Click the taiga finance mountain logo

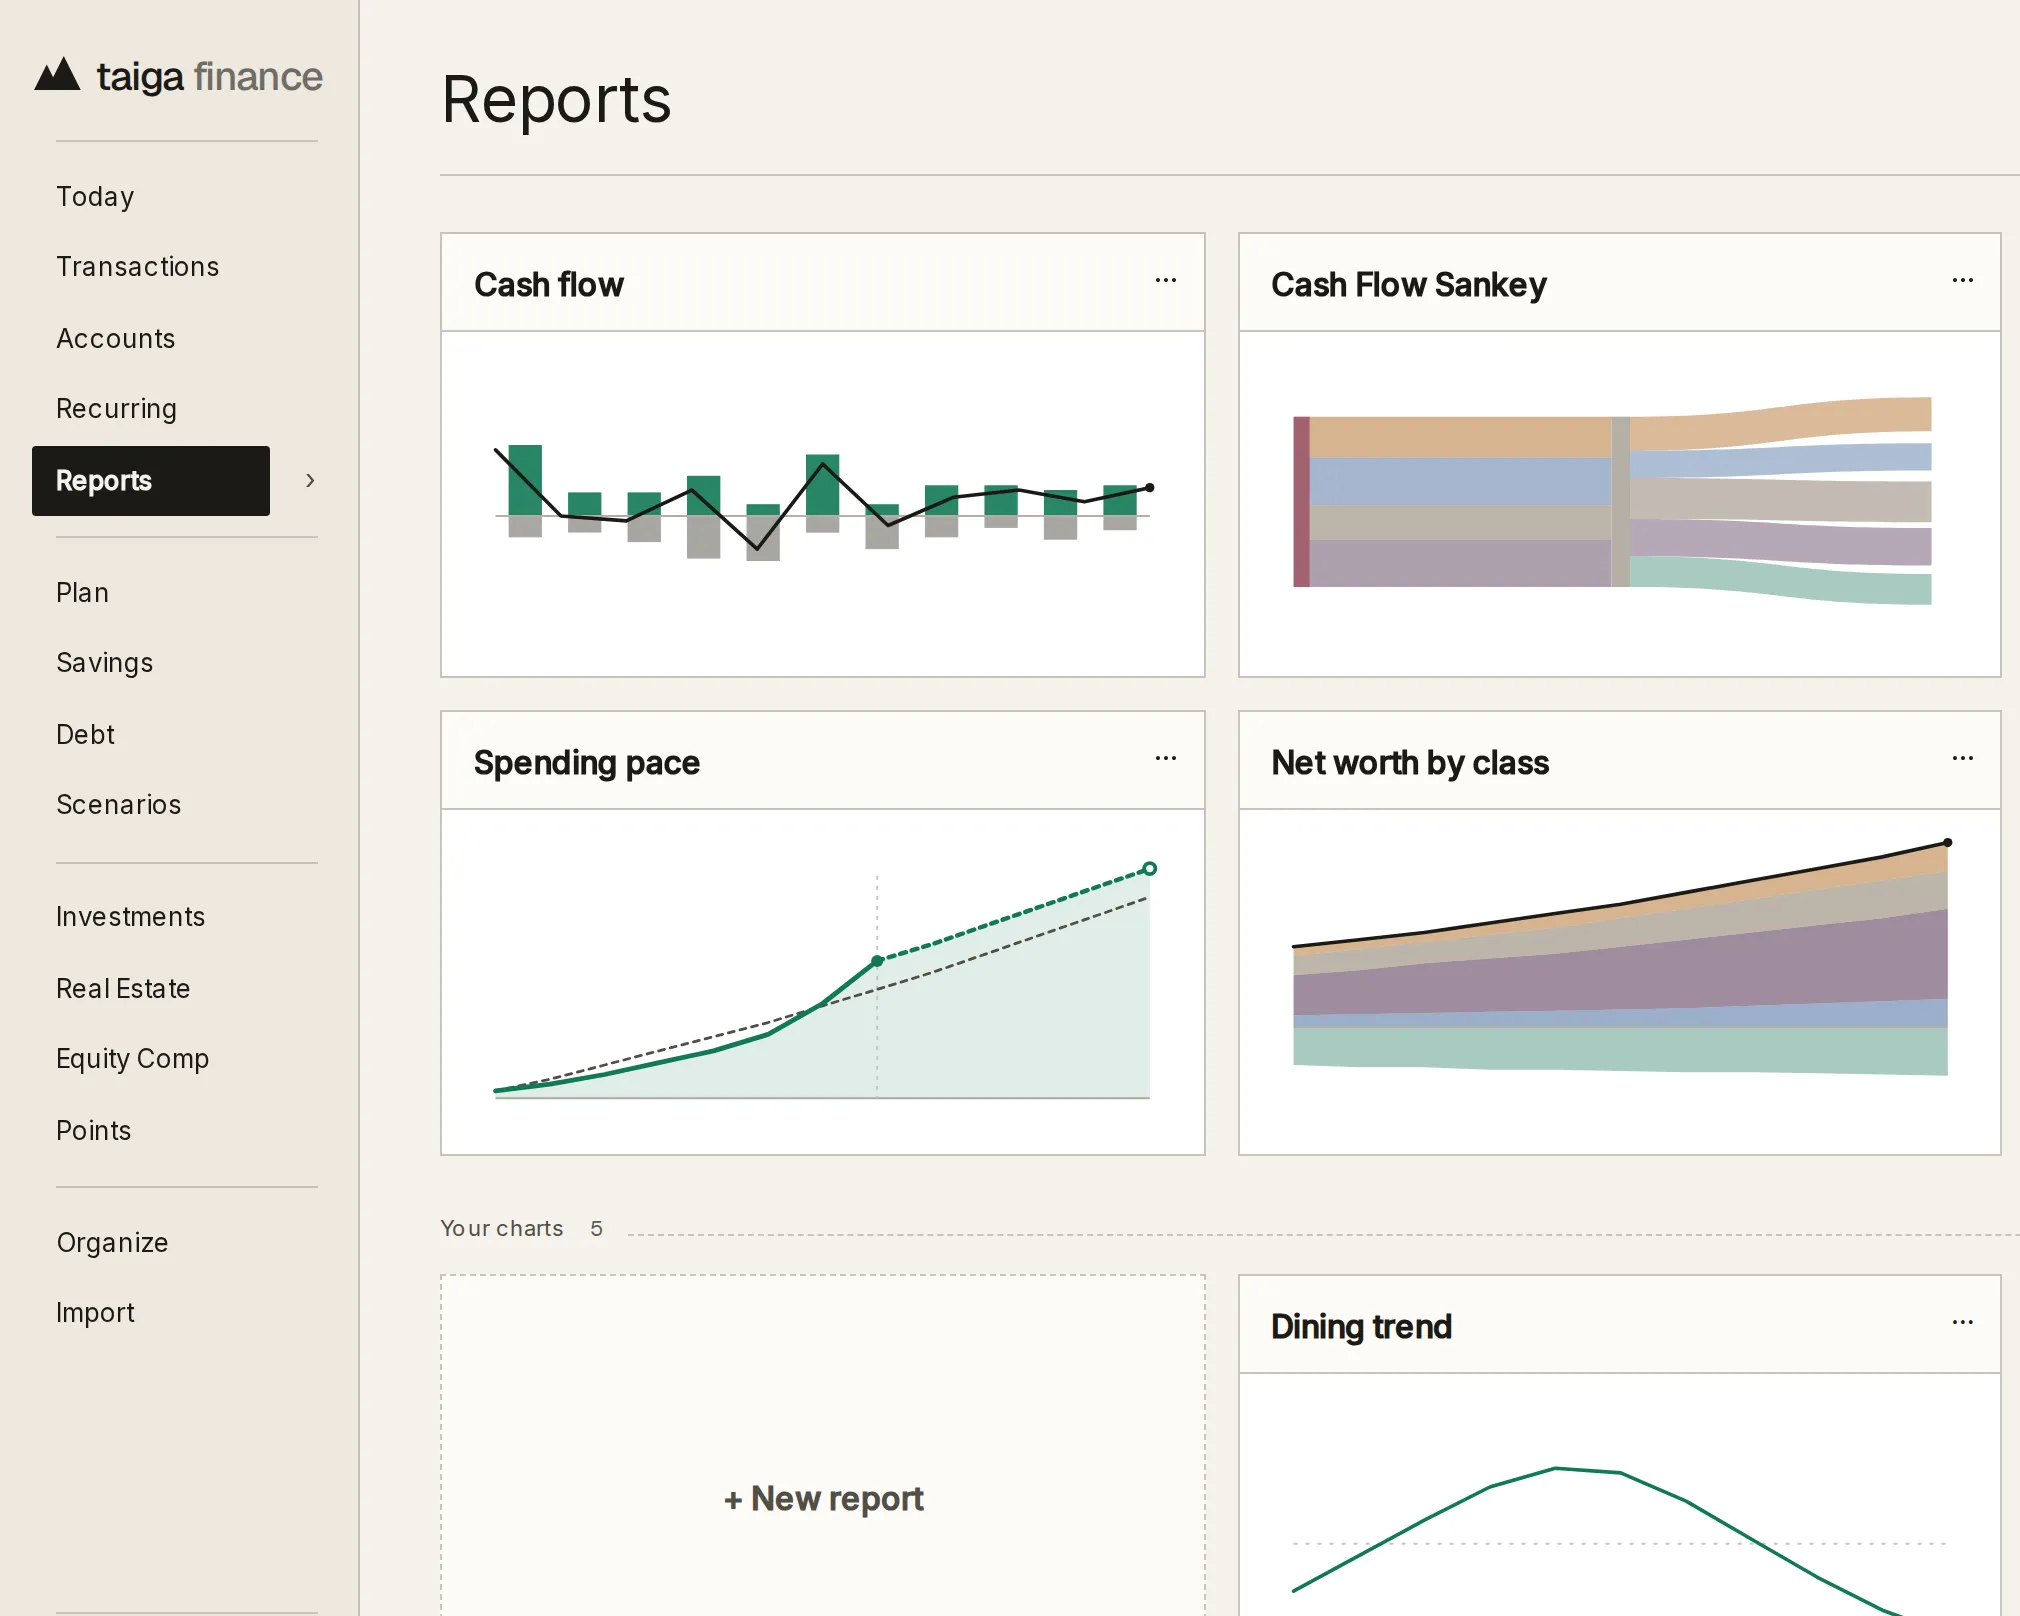(x=57, y=75)
